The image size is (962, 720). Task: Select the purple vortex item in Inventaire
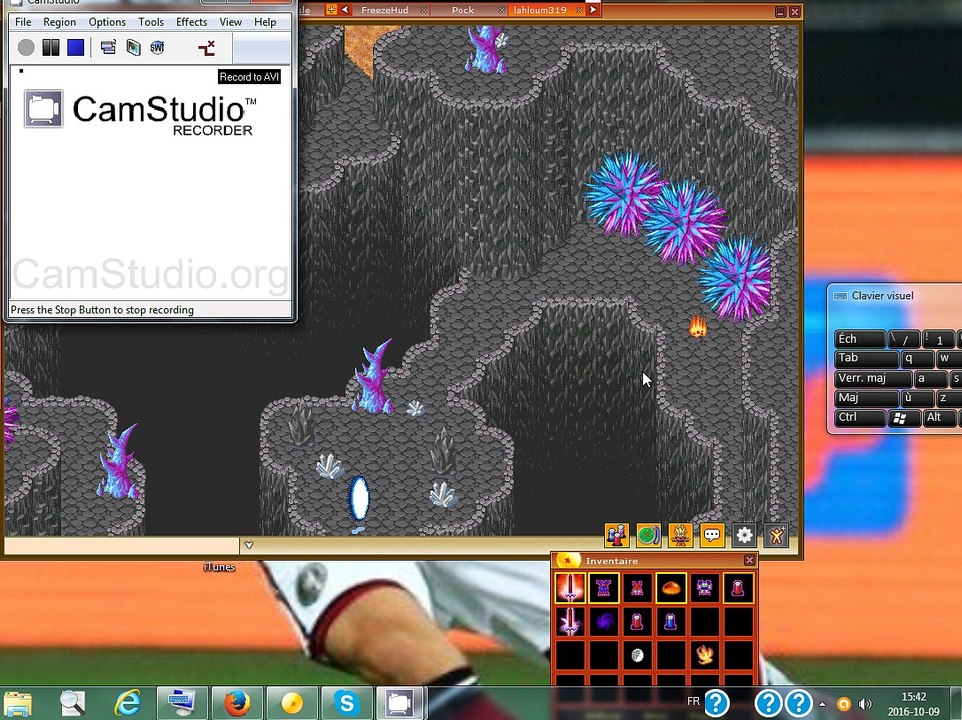click(604, 621)
